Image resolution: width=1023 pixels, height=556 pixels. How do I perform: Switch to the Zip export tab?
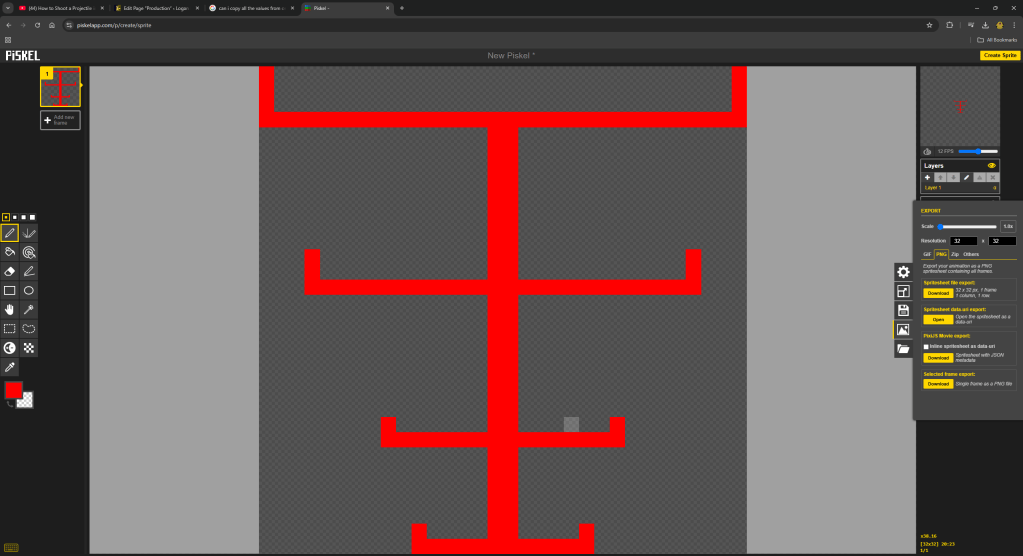(954, 254)
